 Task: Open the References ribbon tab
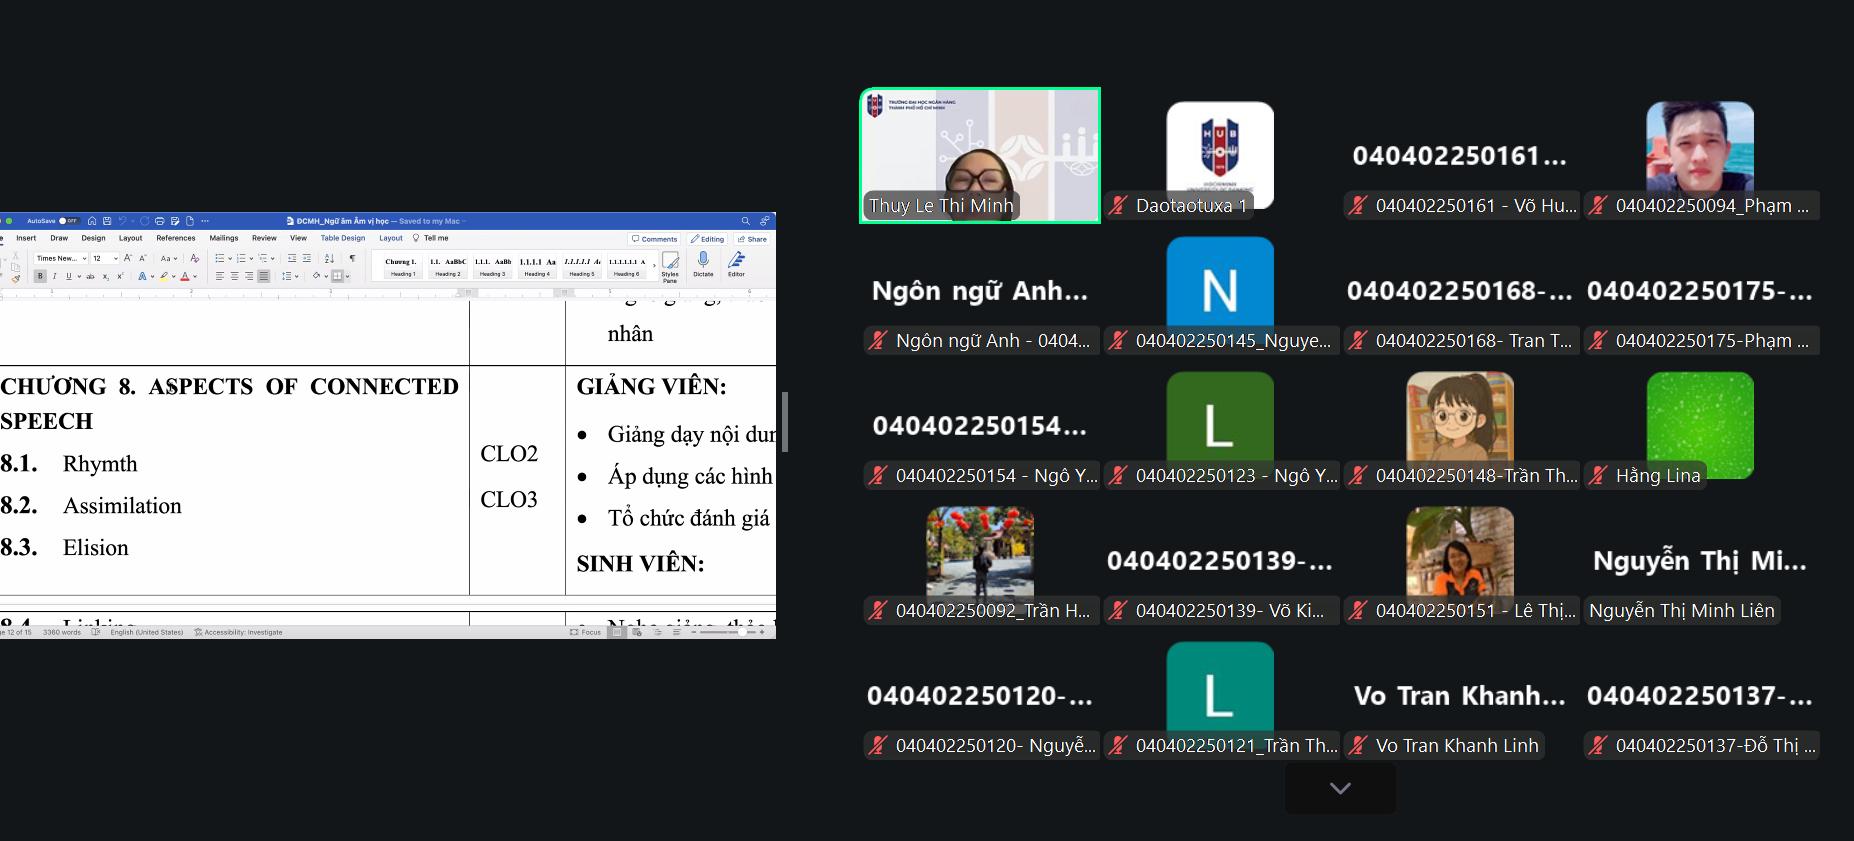coord(176,238)
